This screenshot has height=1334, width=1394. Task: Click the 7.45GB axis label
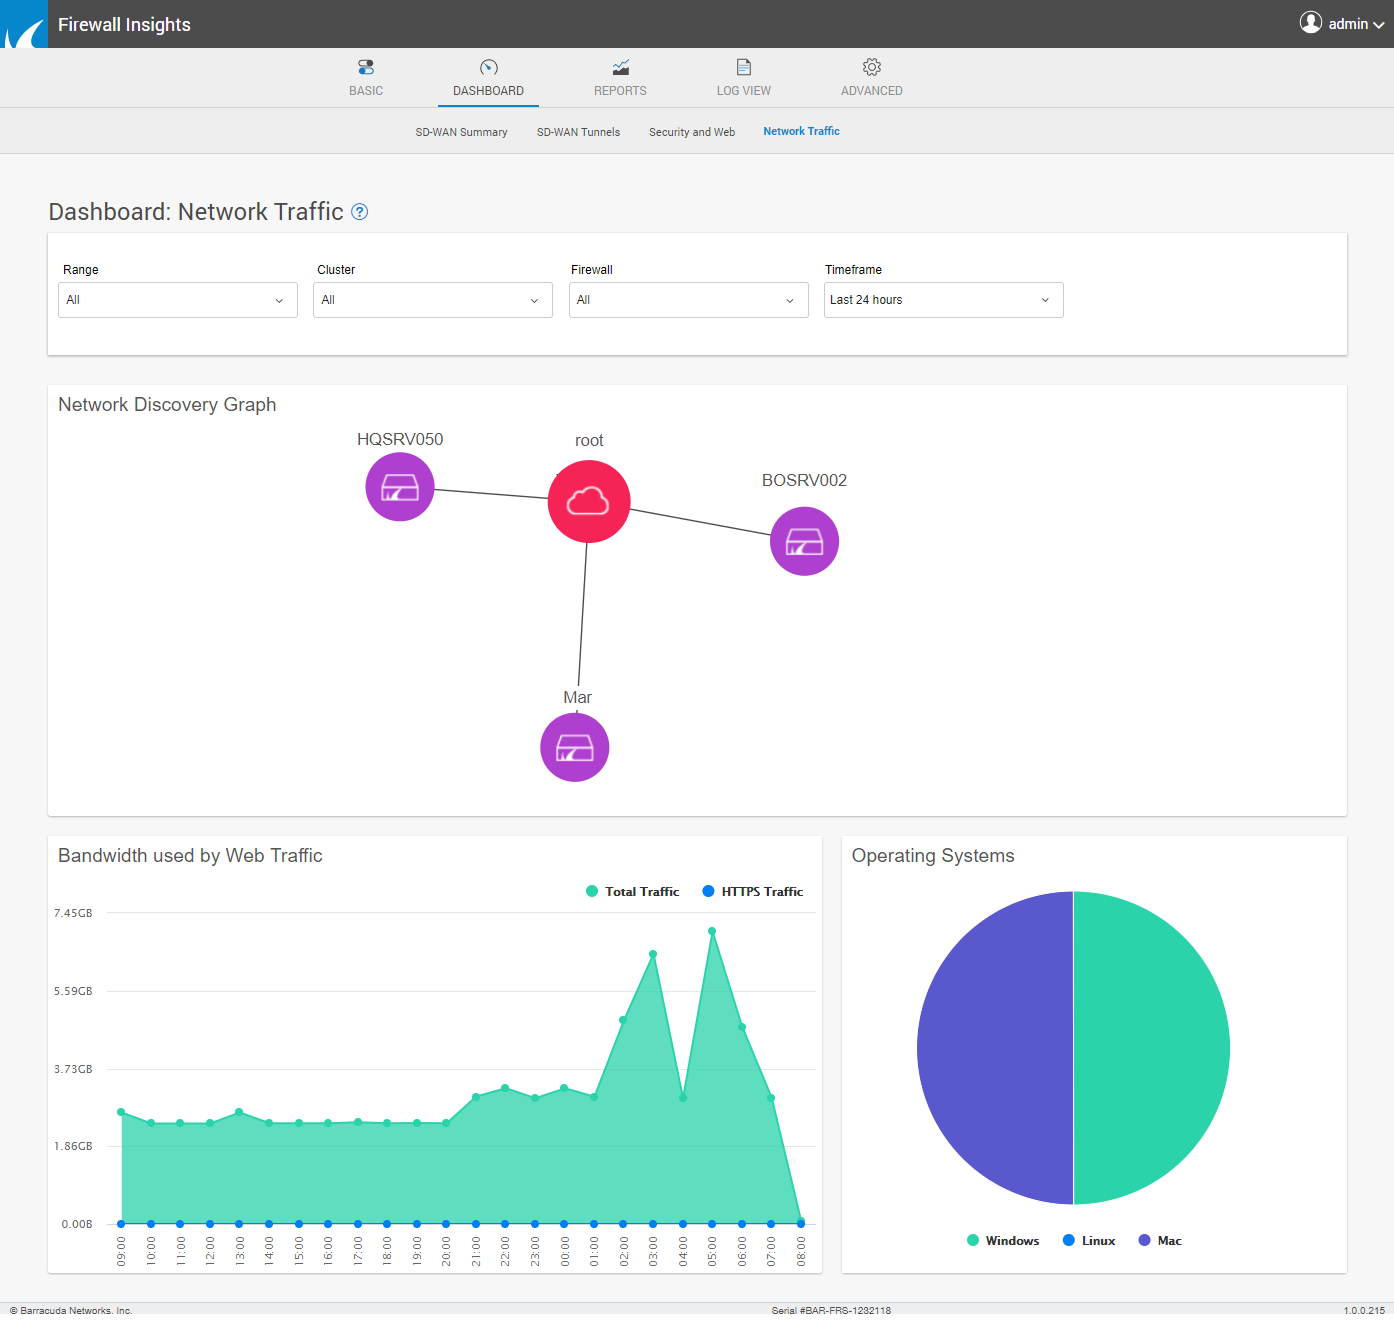[x=73, y=913]
